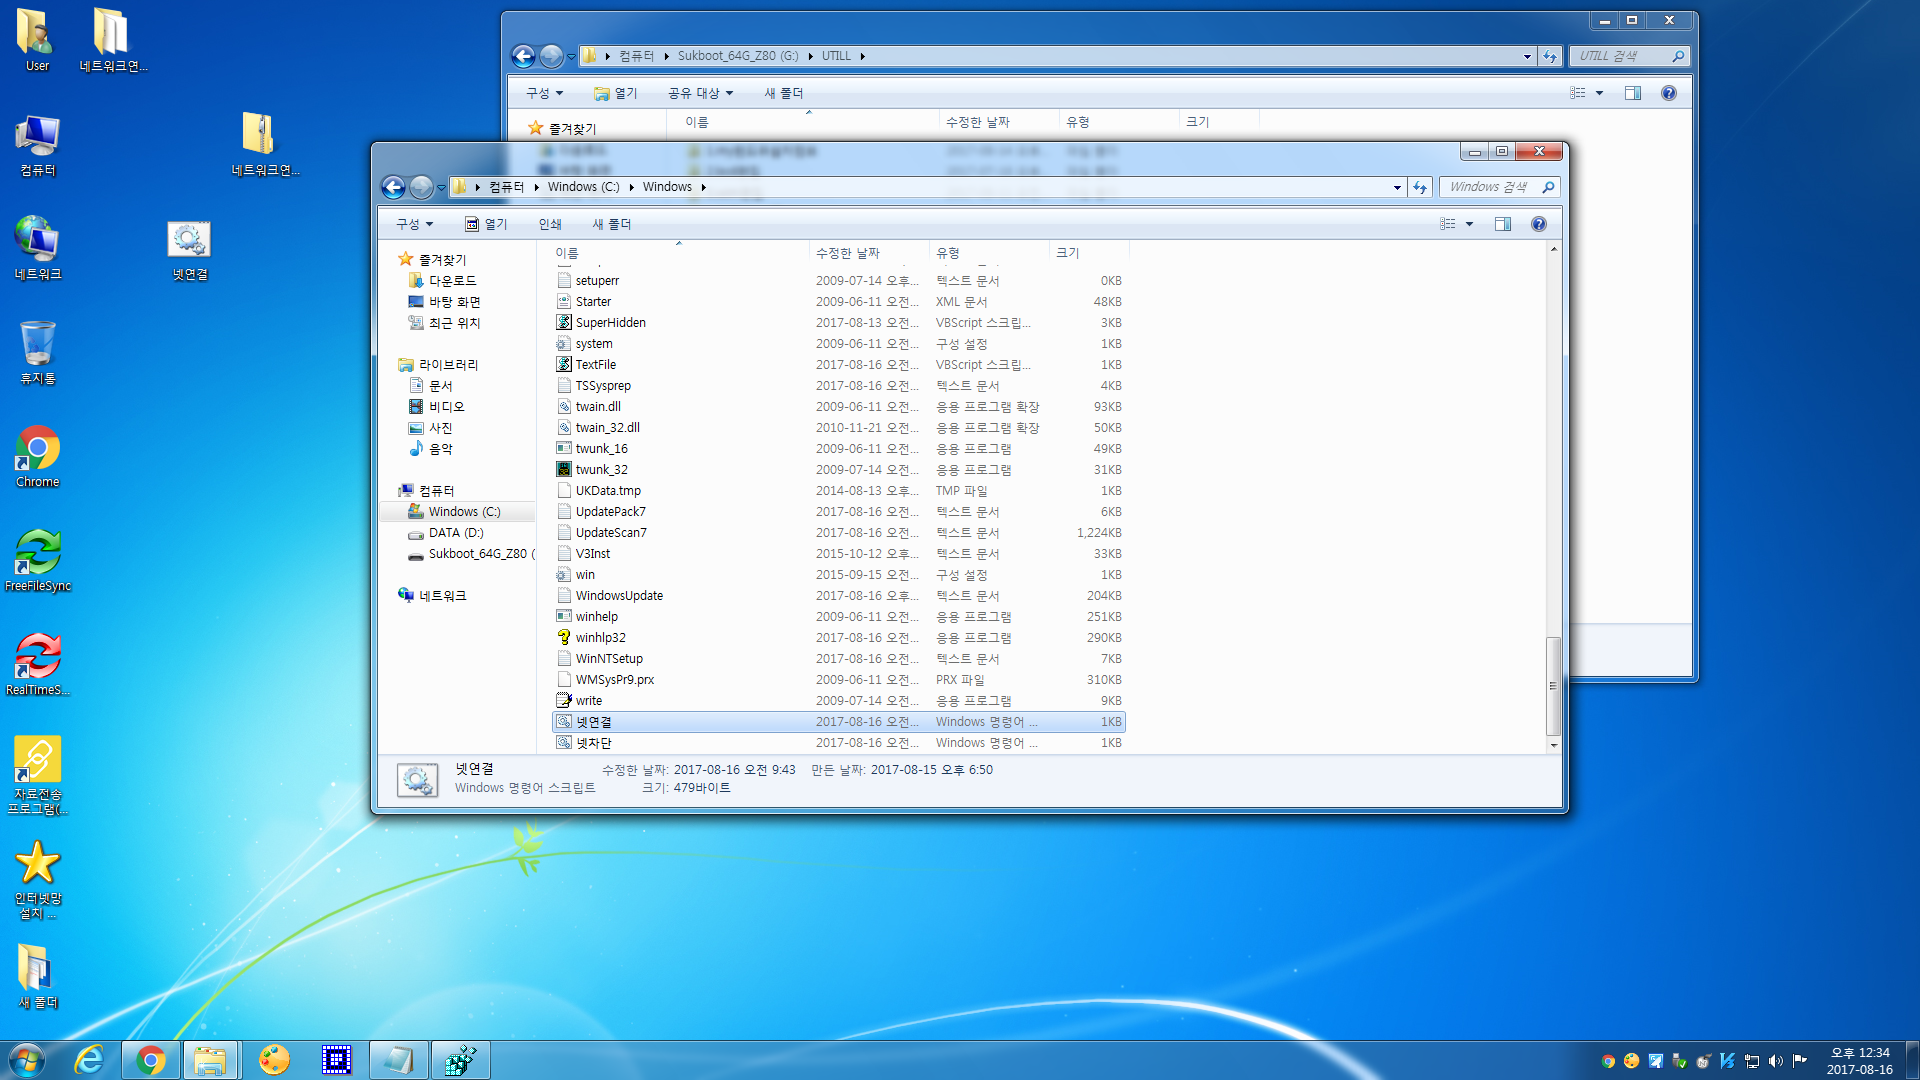Open 구성 menu in the UTILL window

545,93
